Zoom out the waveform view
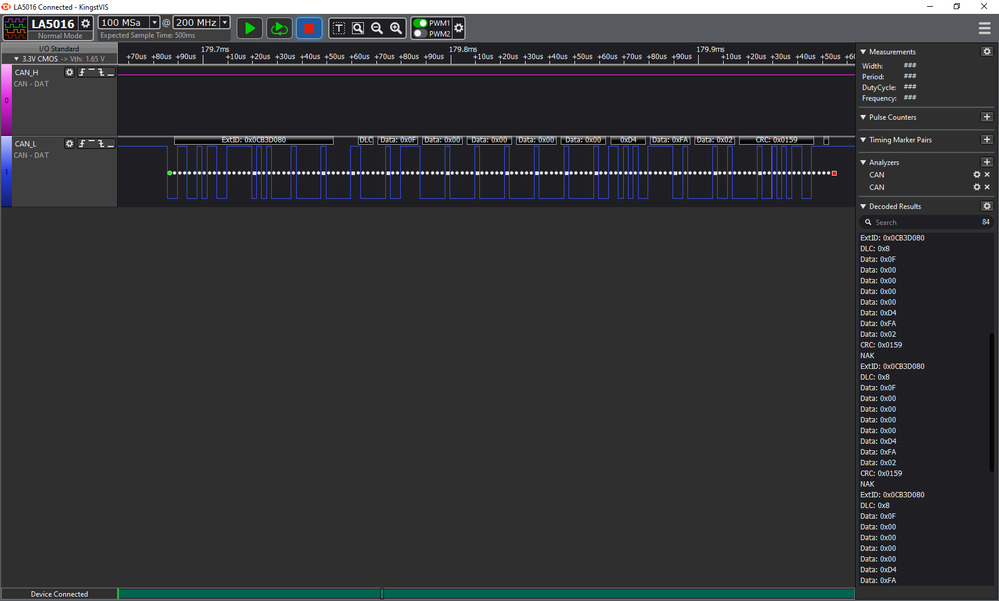Screen dimensions: 999x601 click(377, 28)
